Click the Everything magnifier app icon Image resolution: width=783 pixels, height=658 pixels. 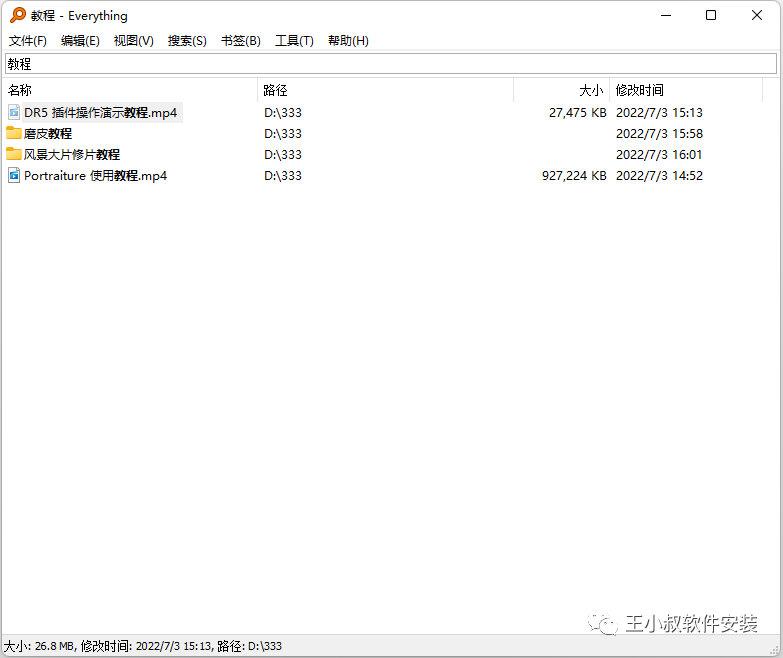18,15
